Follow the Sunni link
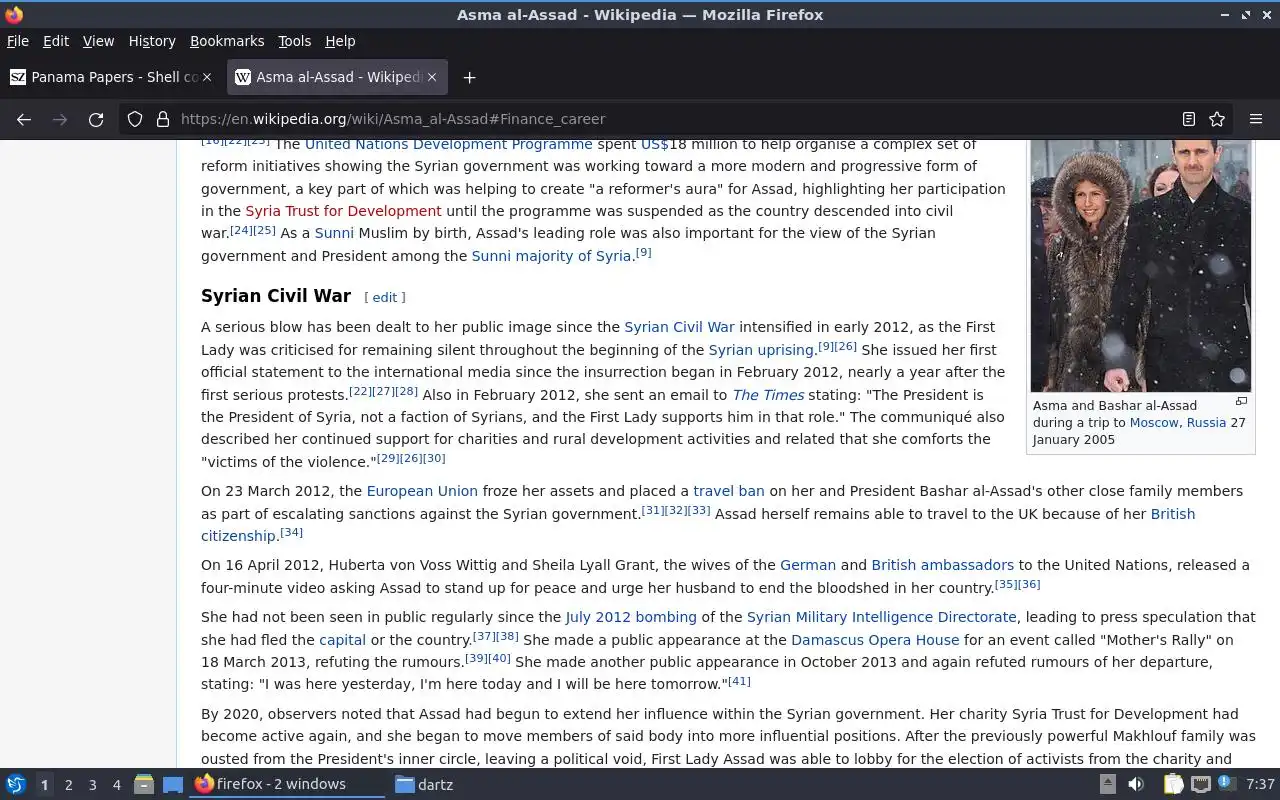Viewport: 1280px width, 800px height. click(334, 233)
